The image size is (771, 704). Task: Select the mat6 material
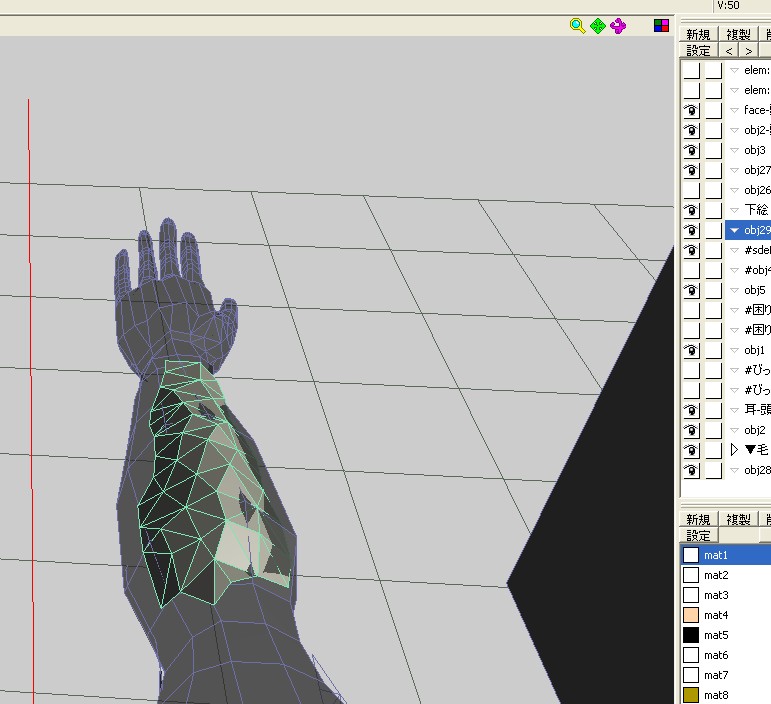(x=726, y=655)
